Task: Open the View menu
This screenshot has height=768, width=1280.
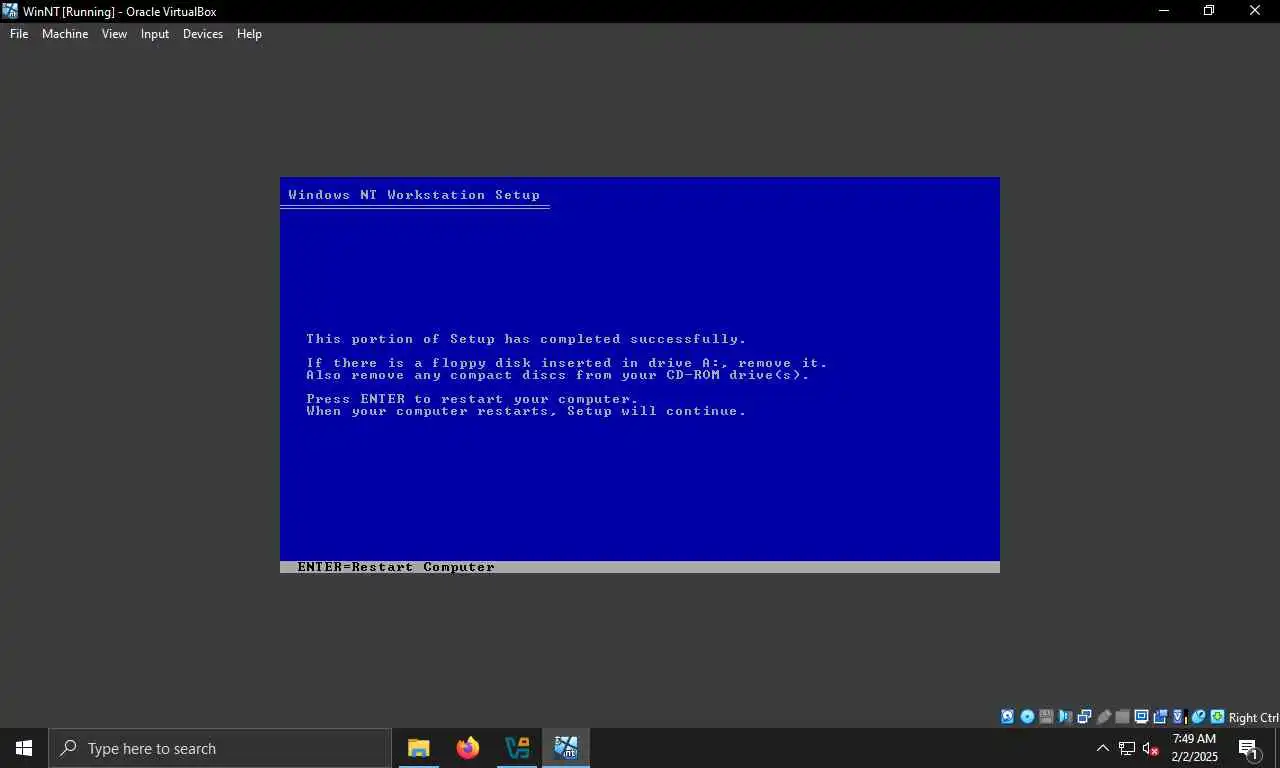Action: [114, 34]
